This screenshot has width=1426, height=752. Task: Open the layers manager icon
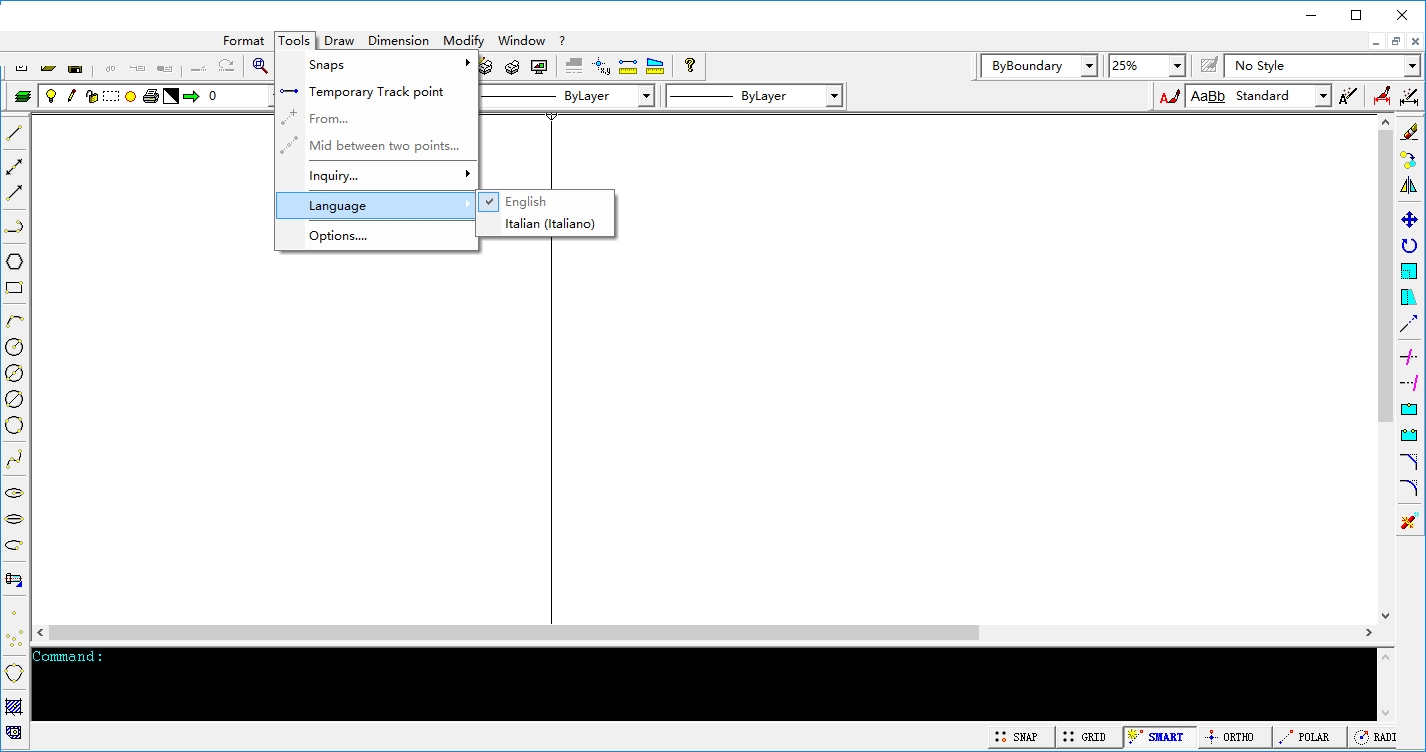pos(23,96)
